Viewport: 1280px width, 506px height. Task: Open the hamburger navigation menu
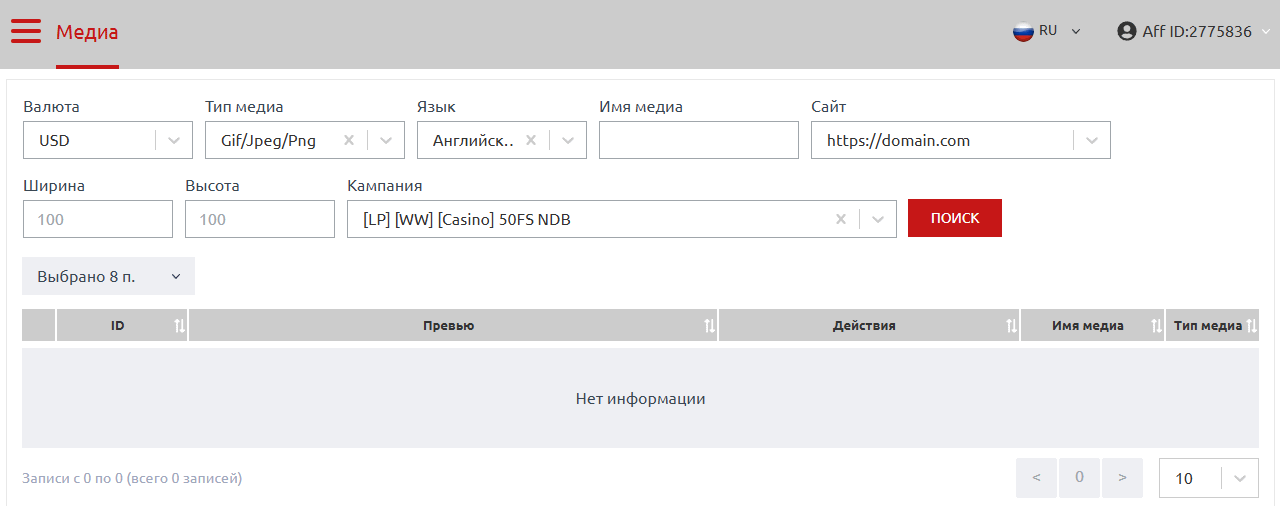[26, 31]
